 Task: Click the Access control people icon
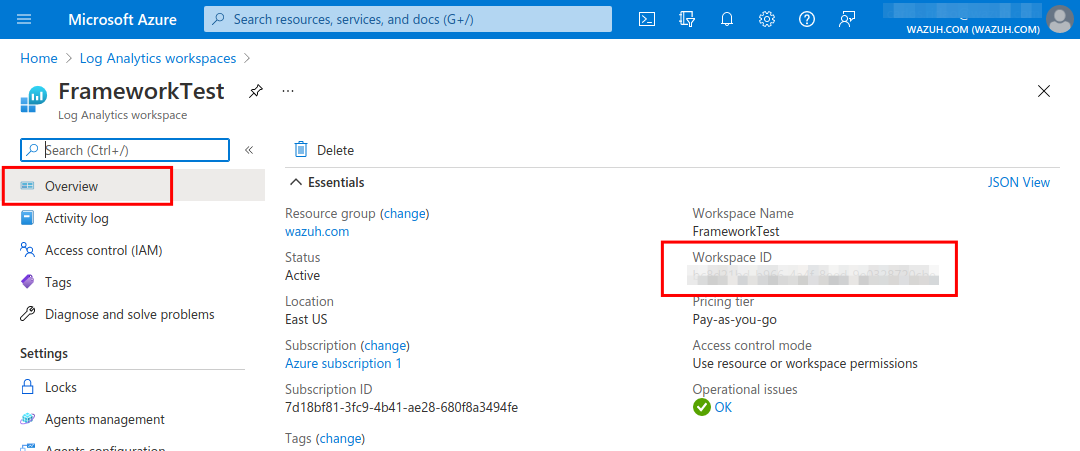(27, 250)
